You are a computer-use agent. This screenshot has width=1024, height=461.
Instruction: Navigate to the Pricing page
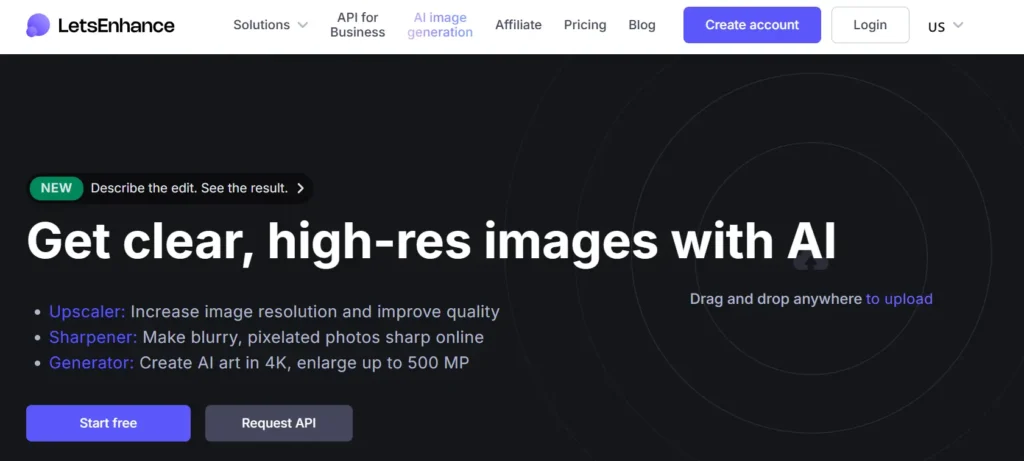pyautogui.click(x=585, y=25)
